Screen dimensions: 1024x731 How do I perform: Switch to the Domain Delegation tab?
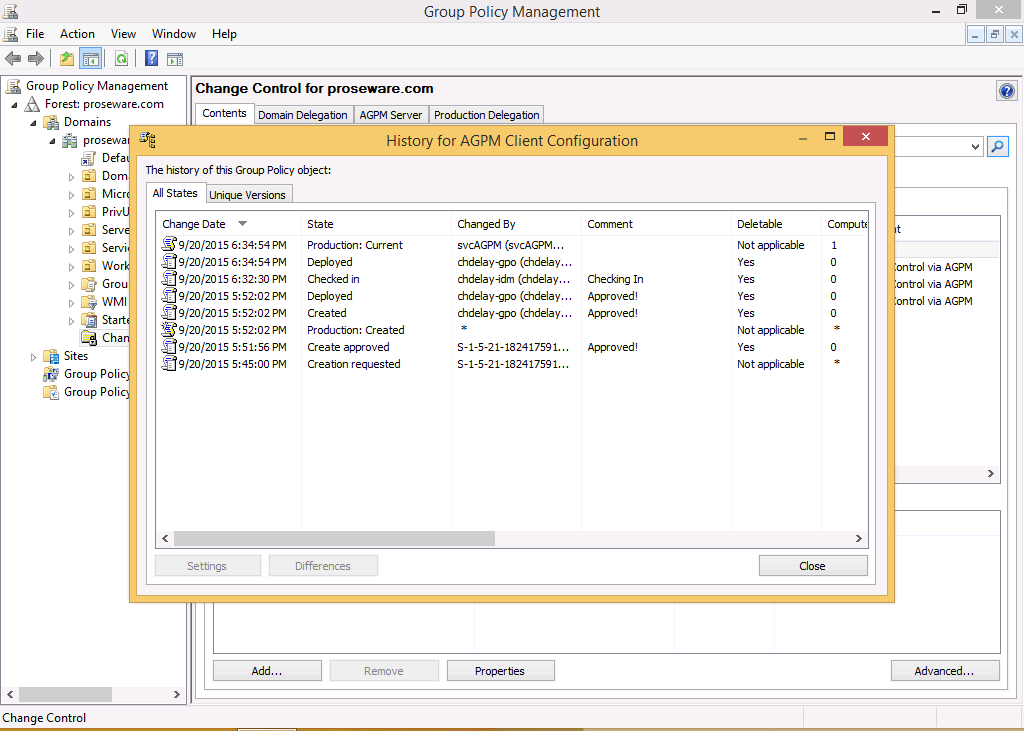click(302, 115)
